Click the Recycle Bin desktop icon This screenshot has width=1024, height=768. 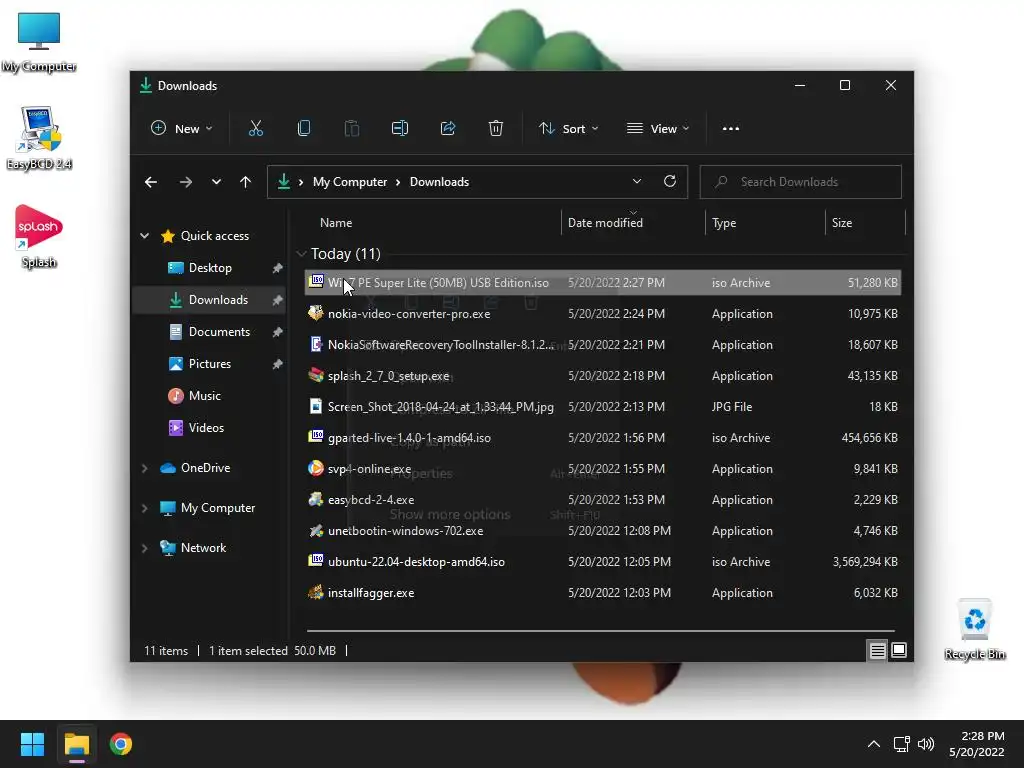(x=974, y=630)
